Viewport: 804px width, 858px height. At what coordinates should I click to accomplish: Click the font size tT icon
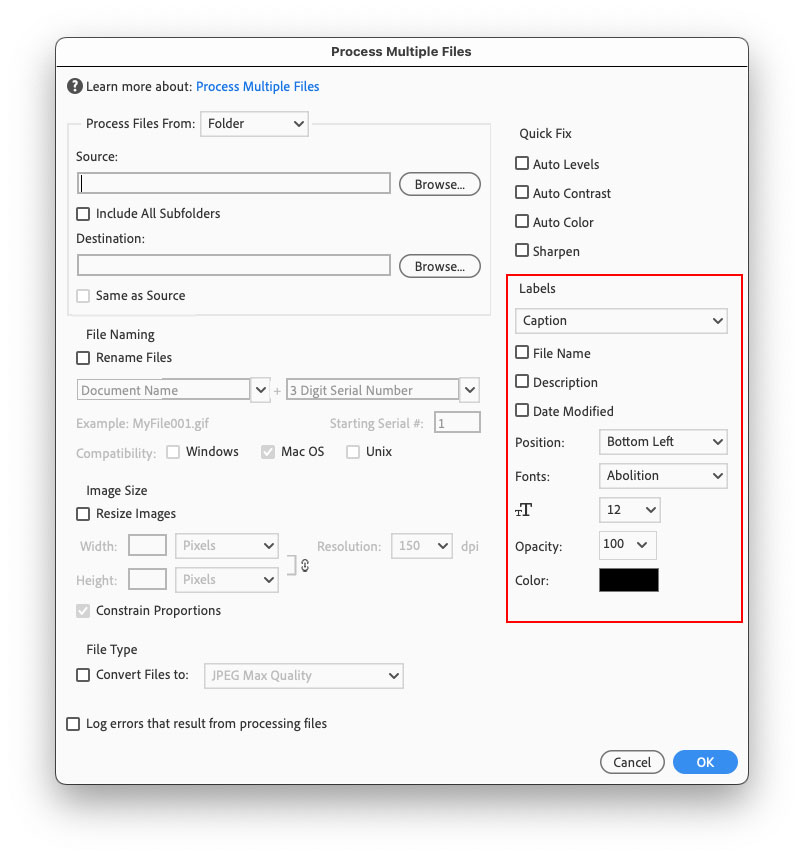(x=523, y=510)
